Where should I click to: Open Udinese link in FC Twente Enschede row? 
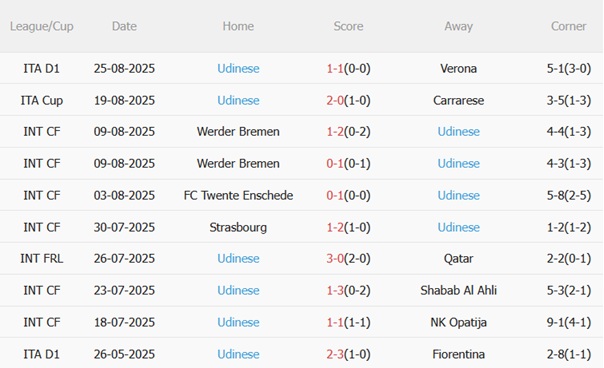click(458, 195)
